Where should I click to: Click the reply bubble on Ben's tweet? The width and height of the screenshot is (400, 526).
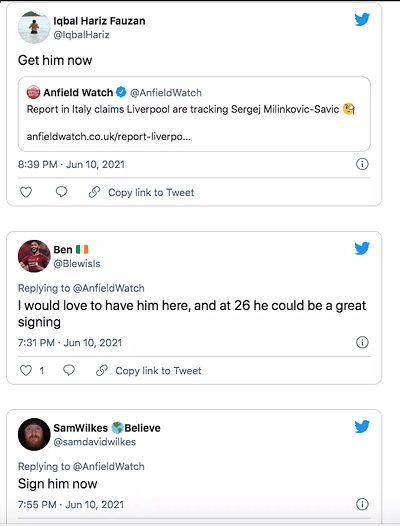click(x=69, y=370)
